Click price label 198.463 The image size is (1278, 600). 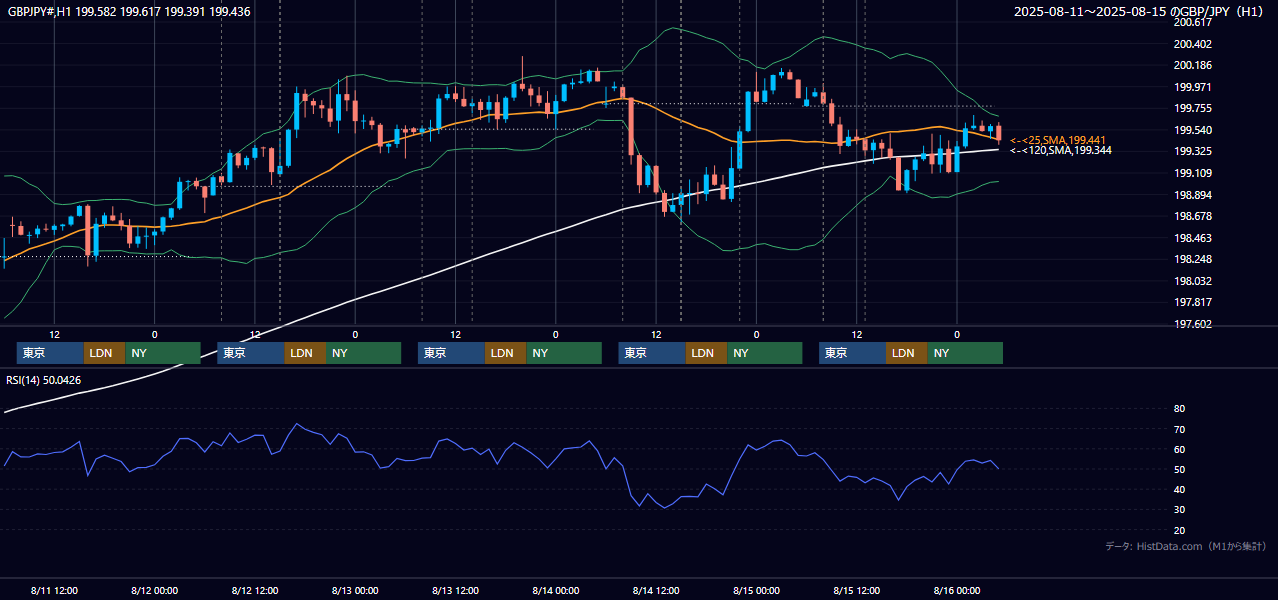(x=1193, y=238)
